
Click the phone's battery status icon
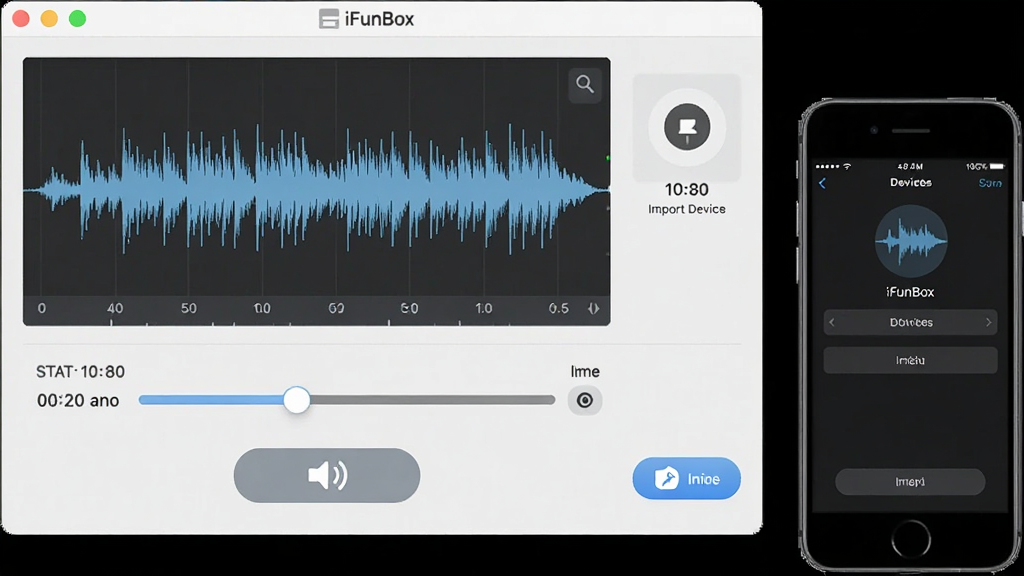pyautogui.click(x=997, y=167)
